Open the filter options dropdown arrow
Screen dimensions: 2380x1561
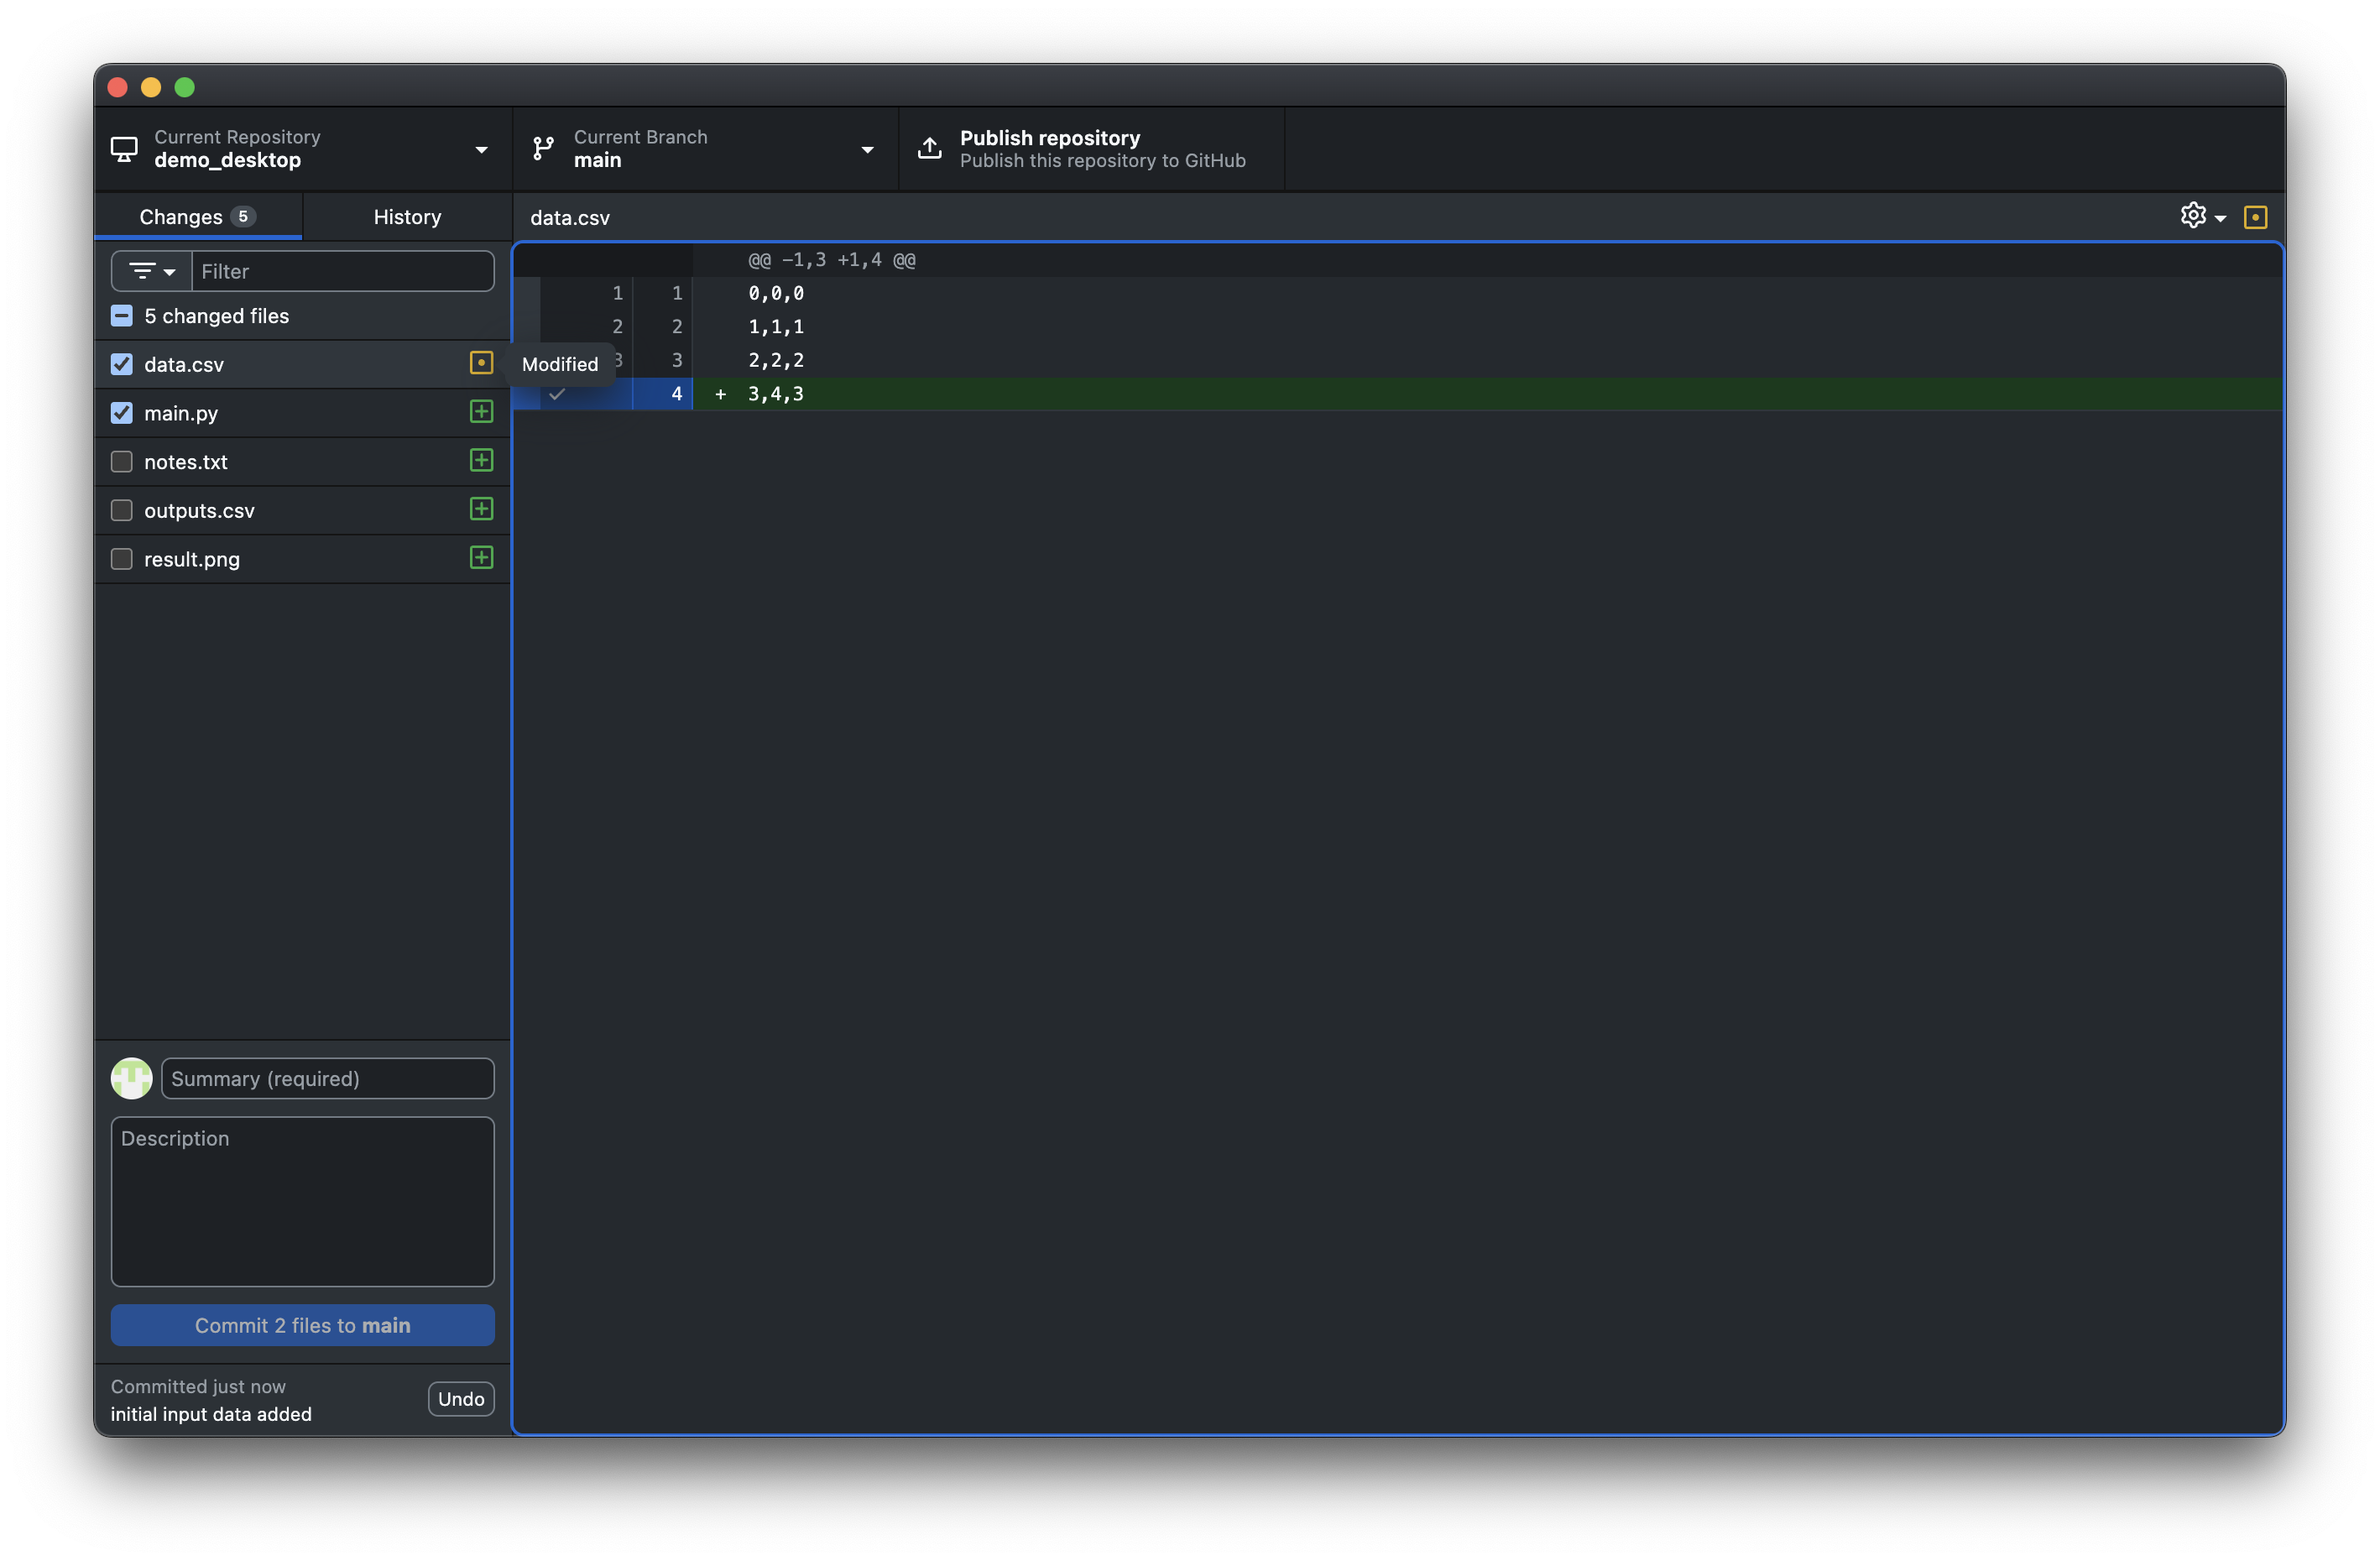(x=170, y=272)
